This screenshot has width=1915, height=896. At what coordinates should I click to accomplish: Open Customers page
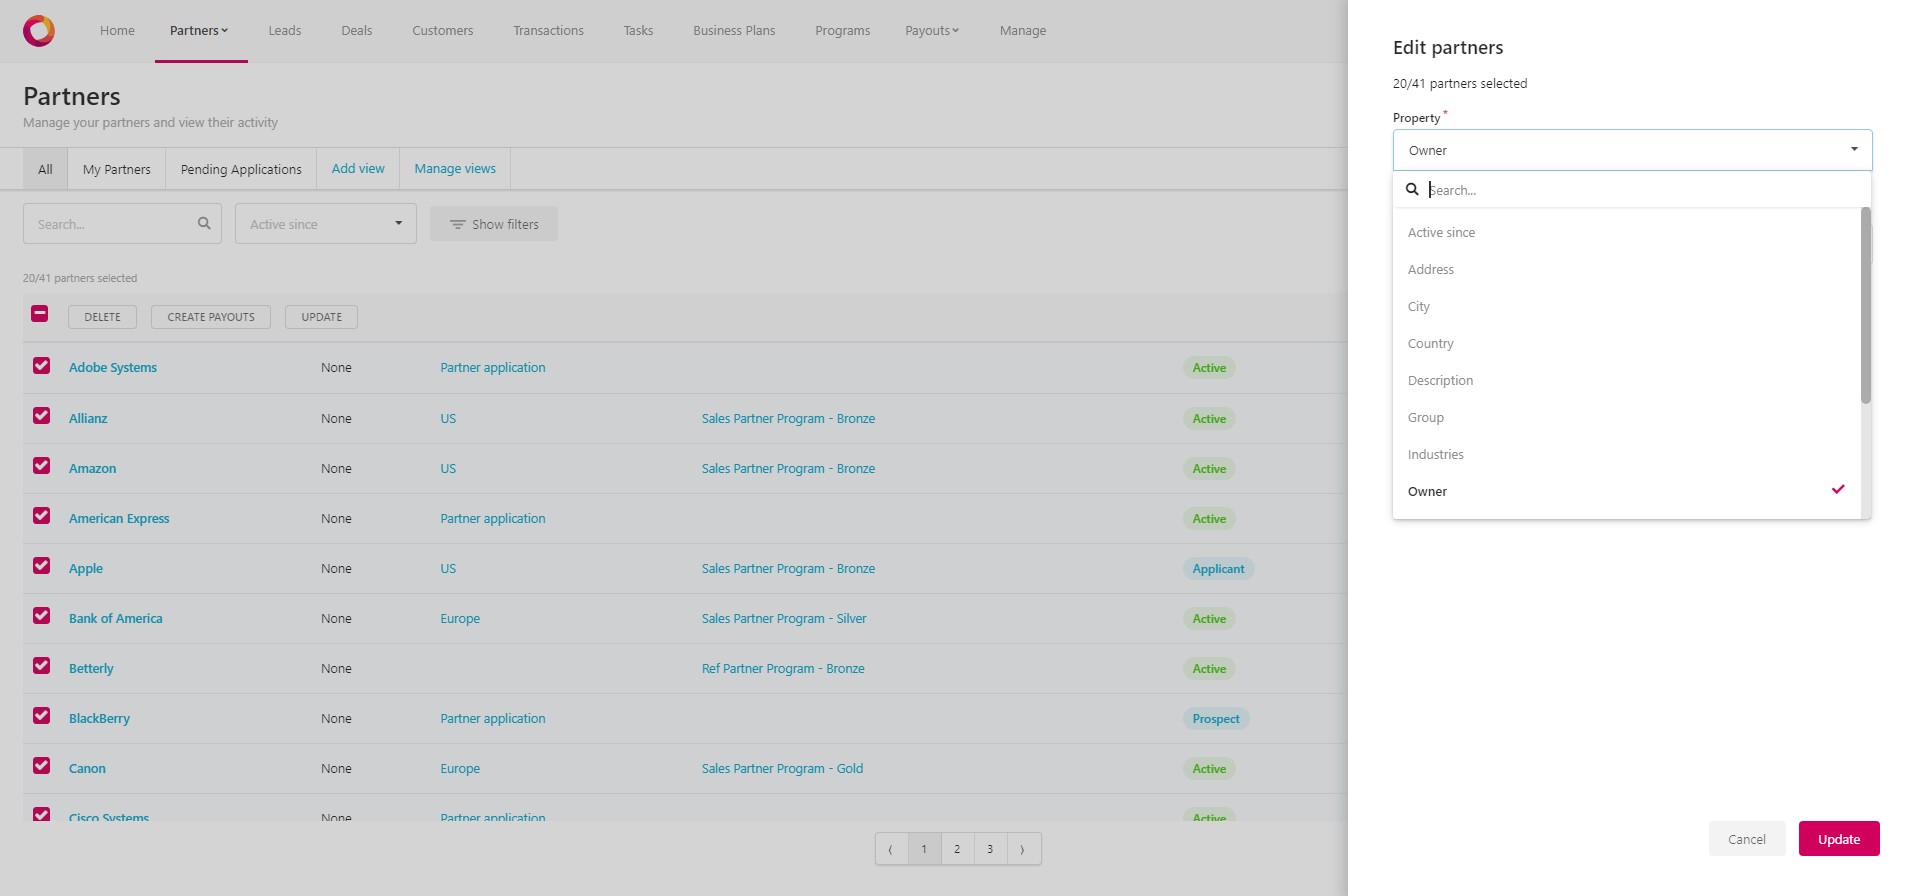pos(442,31)
